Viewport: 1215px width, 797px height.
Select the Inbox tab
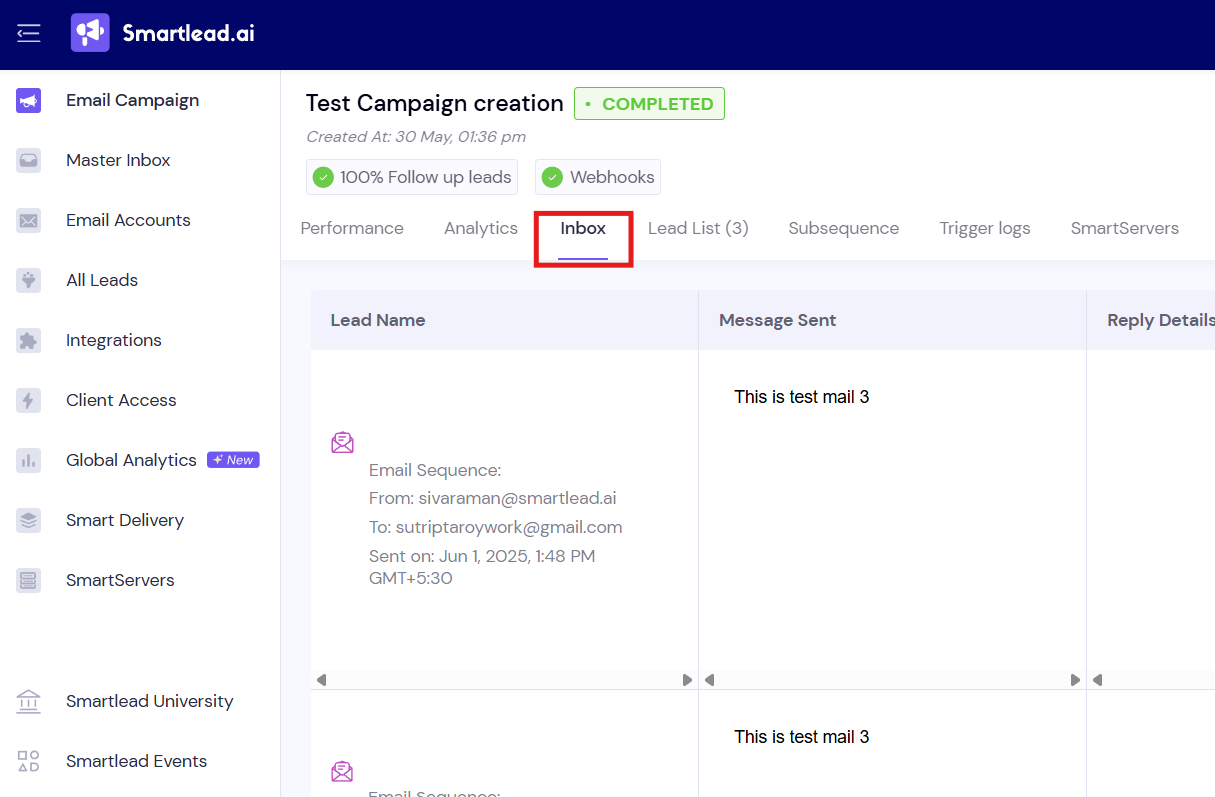click(x=583, y=228)
